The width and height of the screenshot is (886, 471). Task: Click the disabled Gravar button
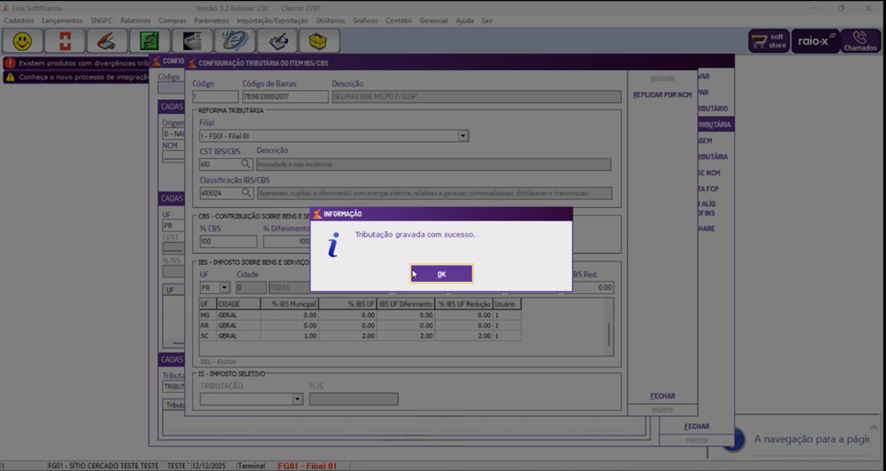pyautogui.click(x=662, y=78)
